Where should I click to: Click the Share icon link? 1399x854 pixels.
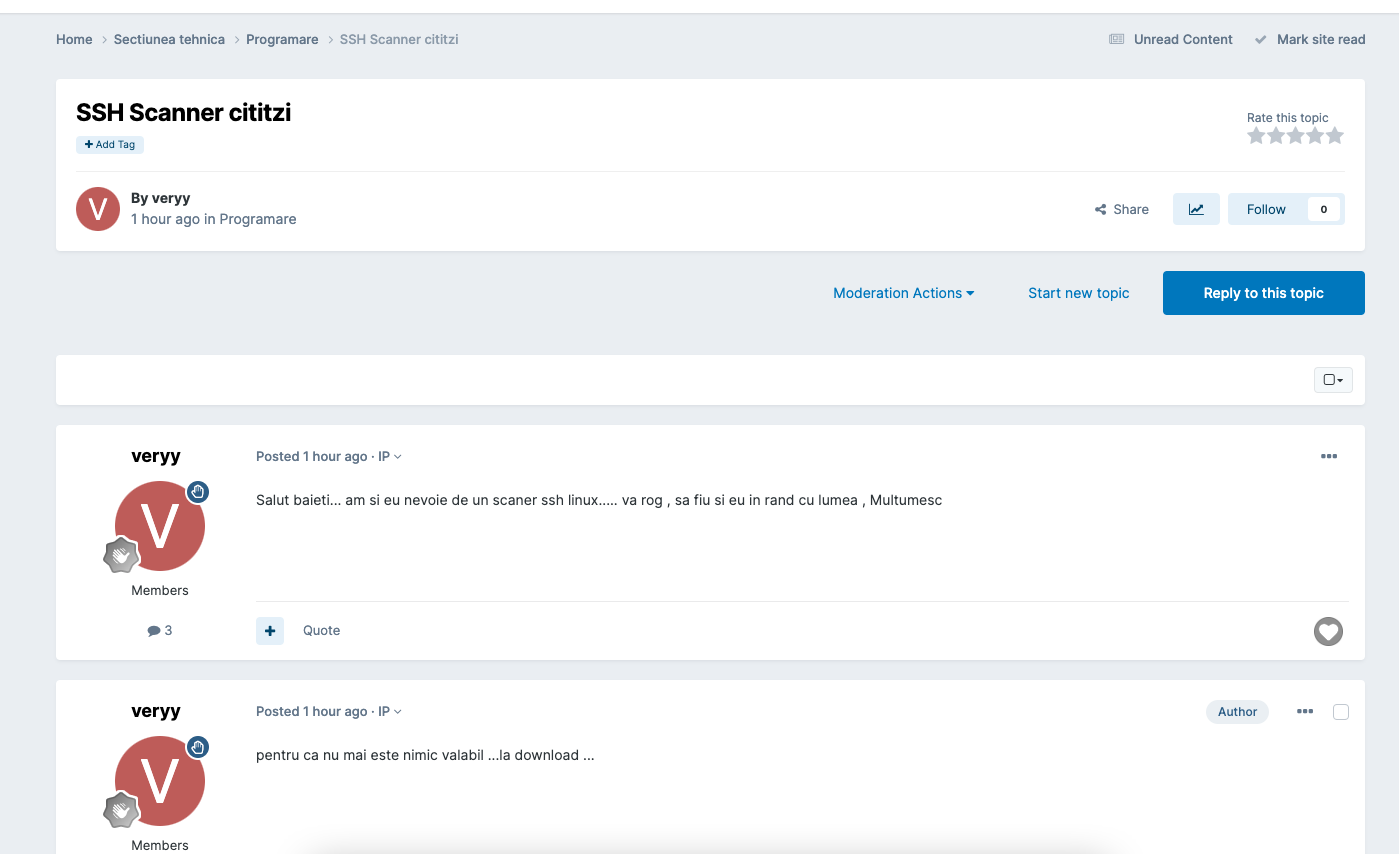(1121, 210)
